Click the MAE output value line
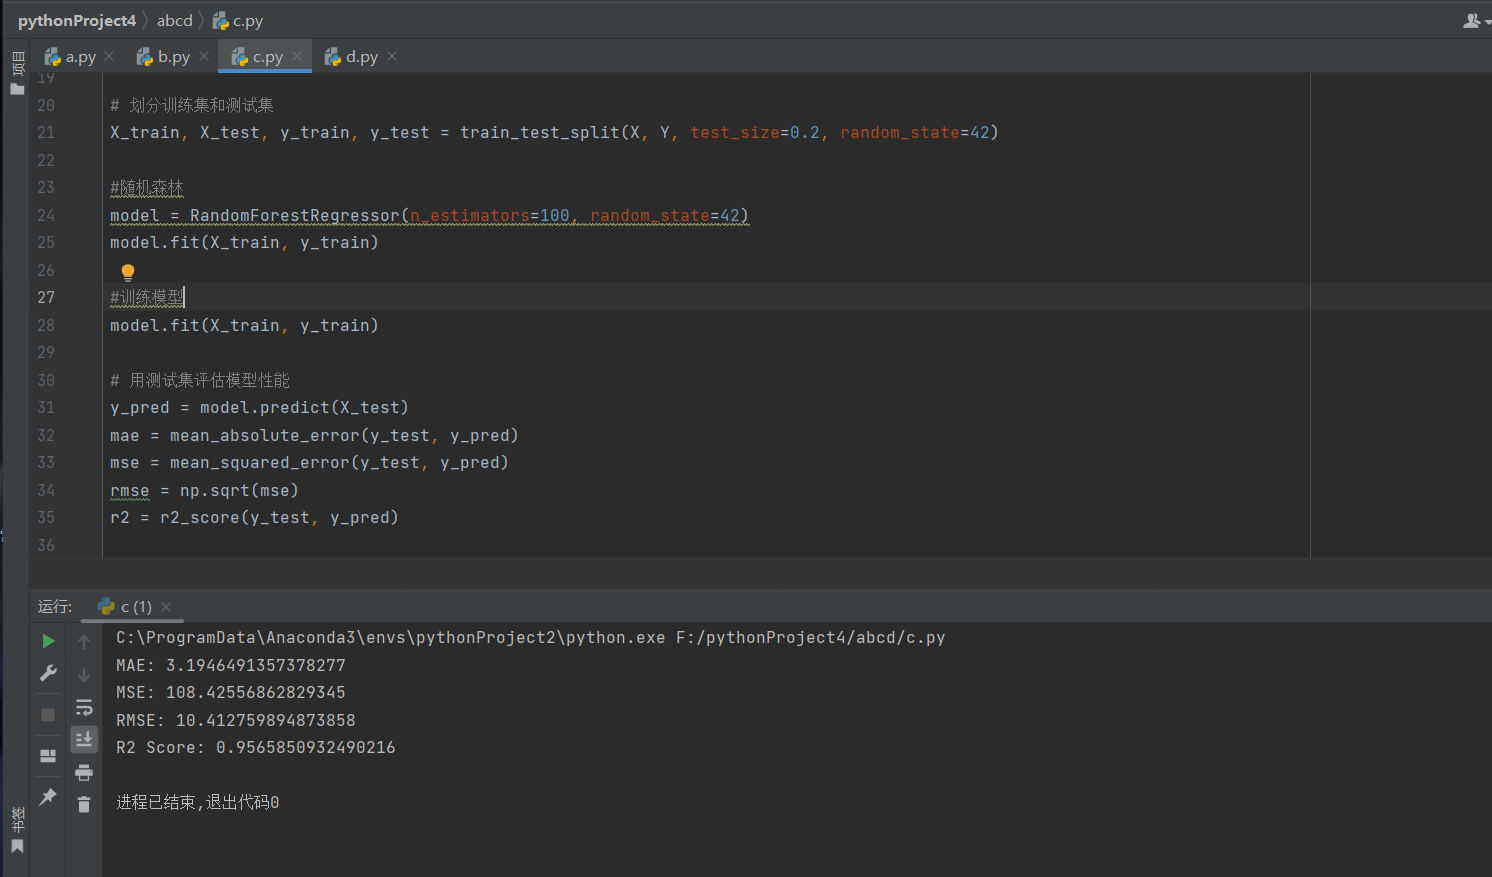This screenshot has width=1492, height=877. point(231,665)
